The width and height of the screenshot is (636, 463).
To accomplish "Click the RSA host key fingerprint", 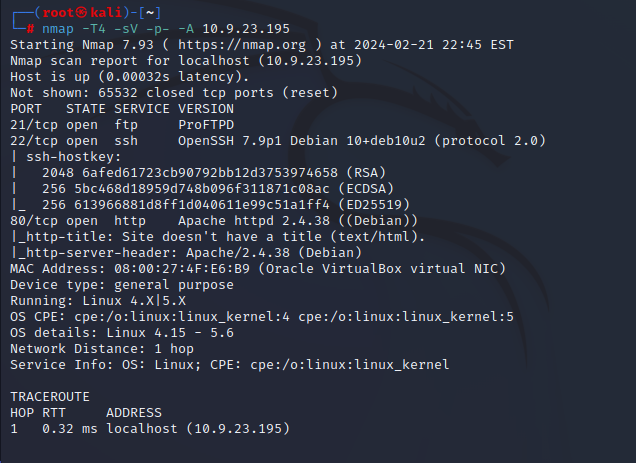I will [210, 173].
